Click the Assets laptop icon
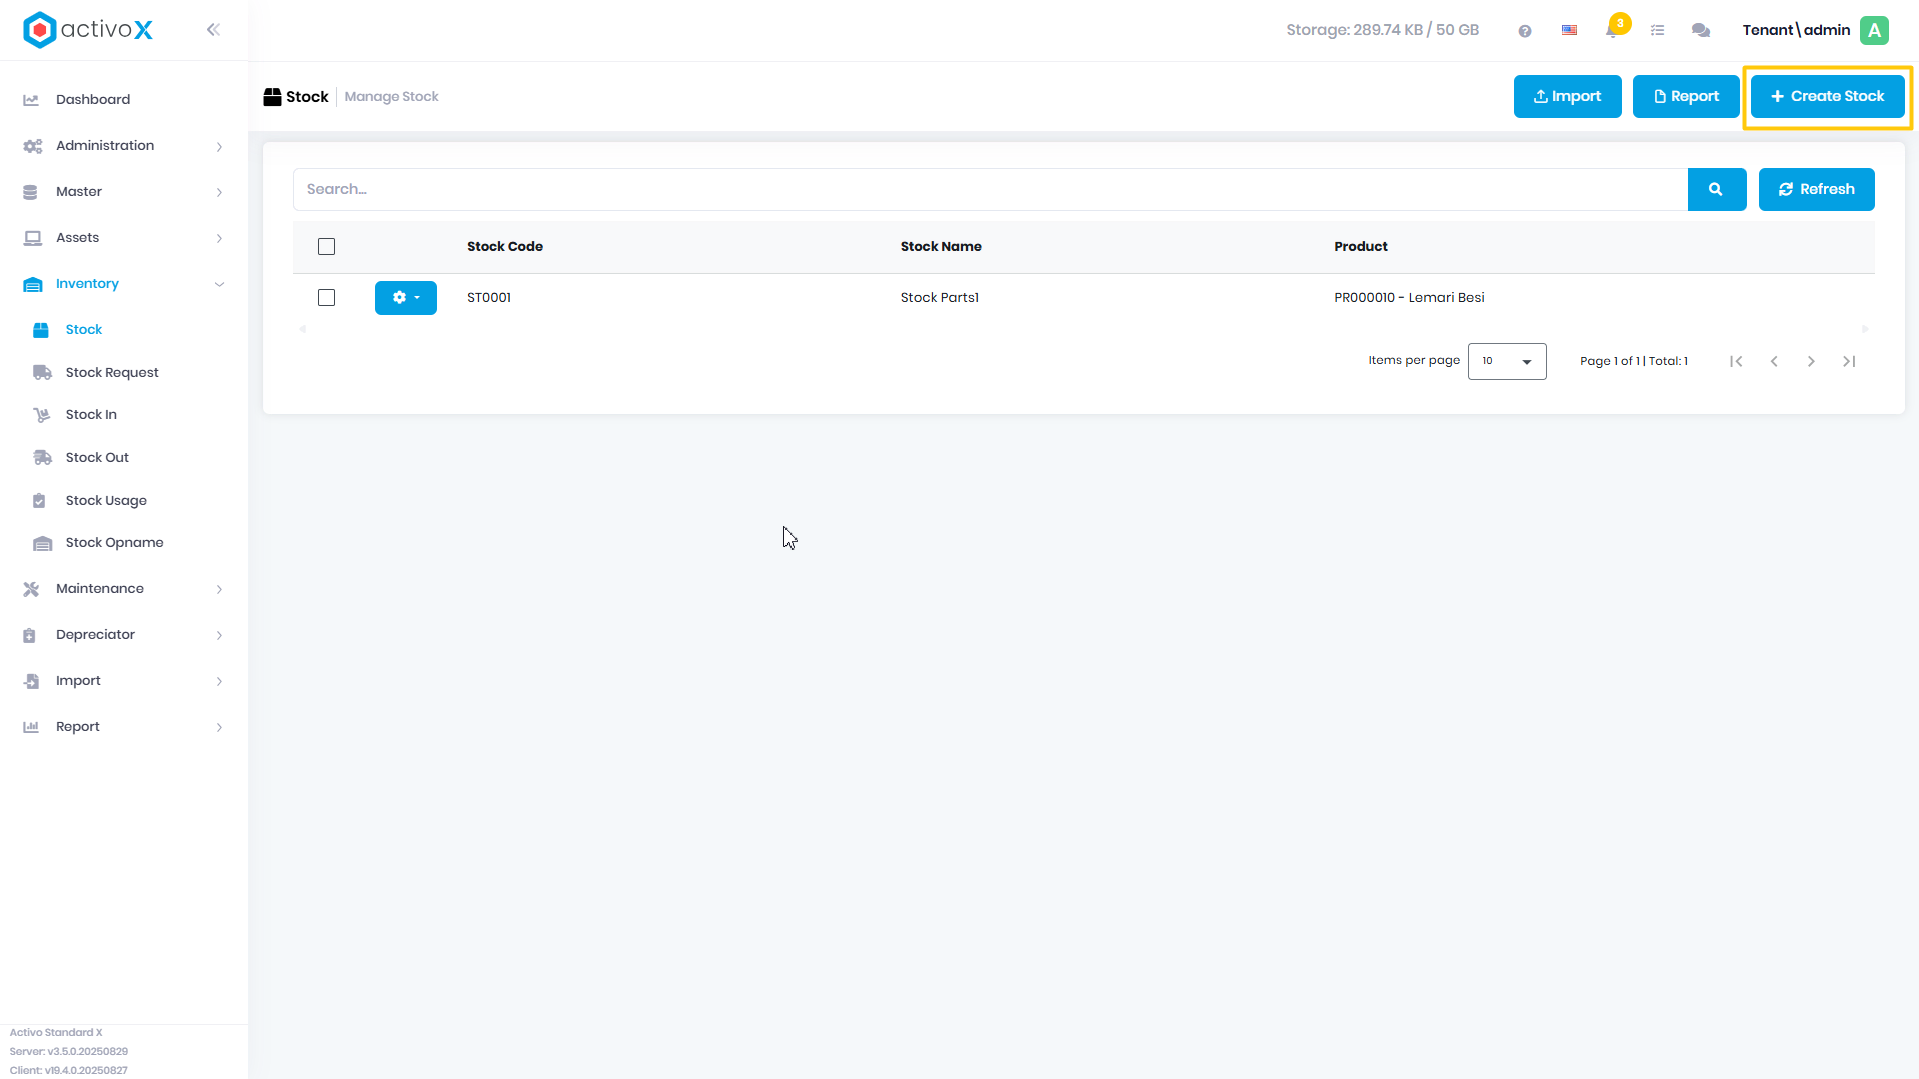 pyautogui.click(x=33, y=238)
